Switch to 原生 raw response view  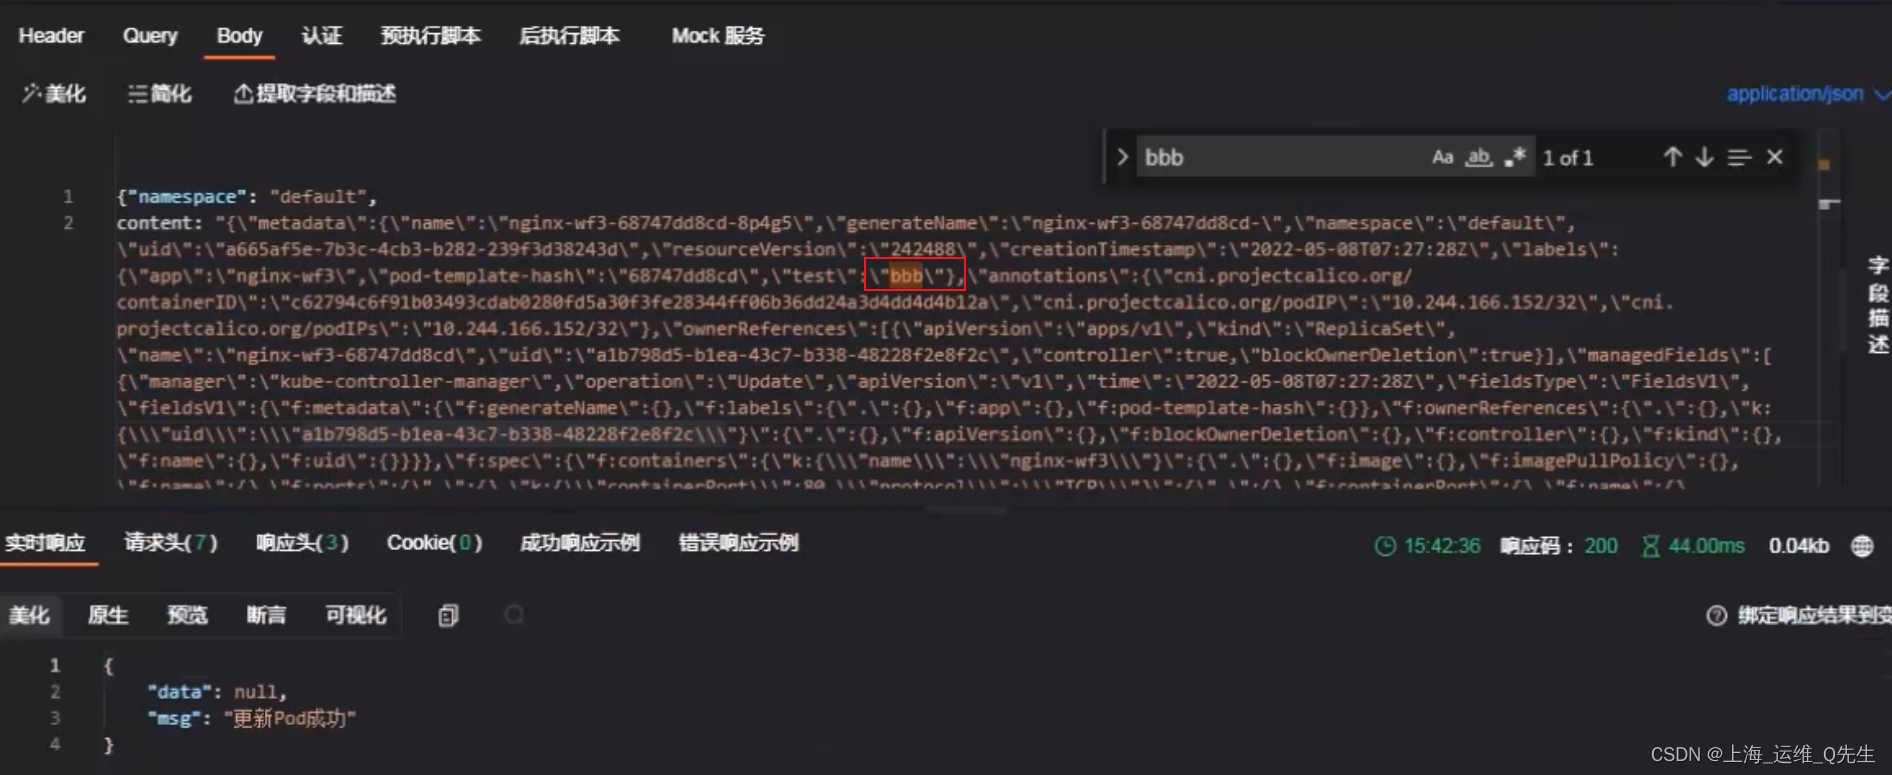(108, 615)
